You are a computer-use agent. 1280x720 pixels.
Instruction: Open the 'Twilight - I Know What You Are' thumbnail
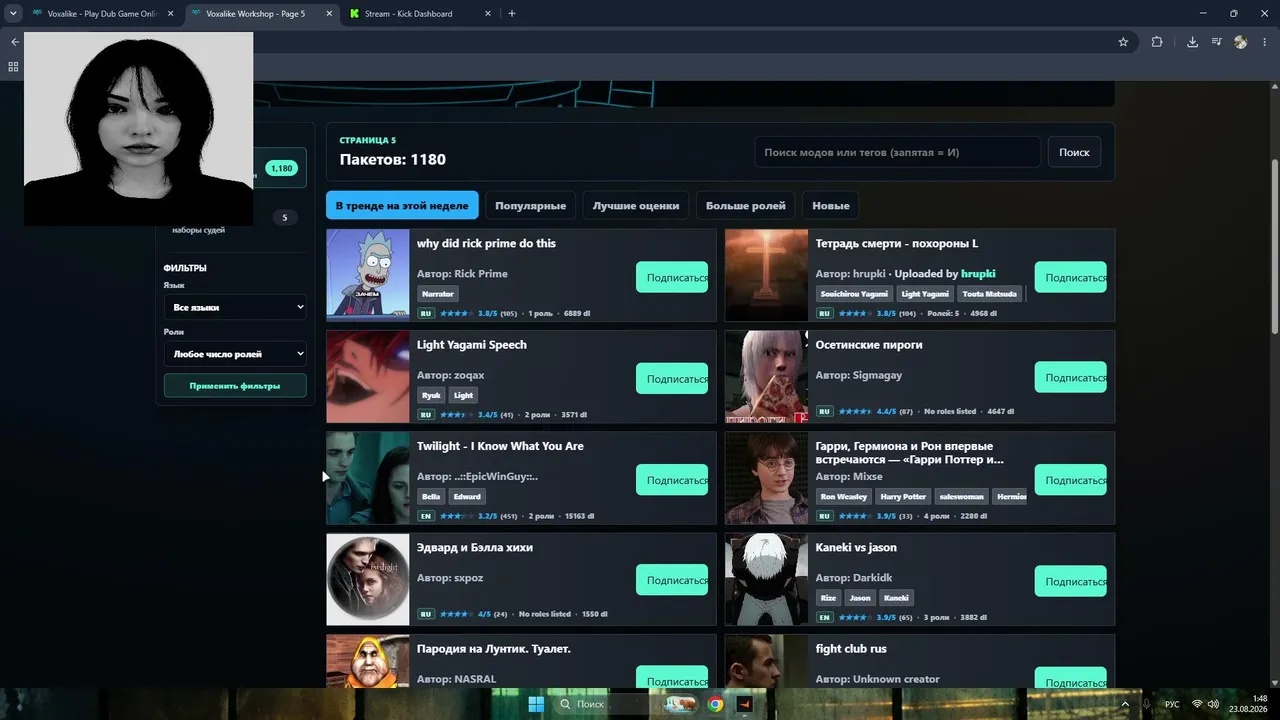[x=368, y=478]
